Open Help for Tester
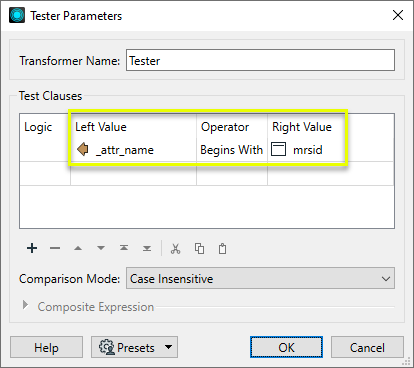The height and width of the screenshot is (368, 414). [46, 347]
